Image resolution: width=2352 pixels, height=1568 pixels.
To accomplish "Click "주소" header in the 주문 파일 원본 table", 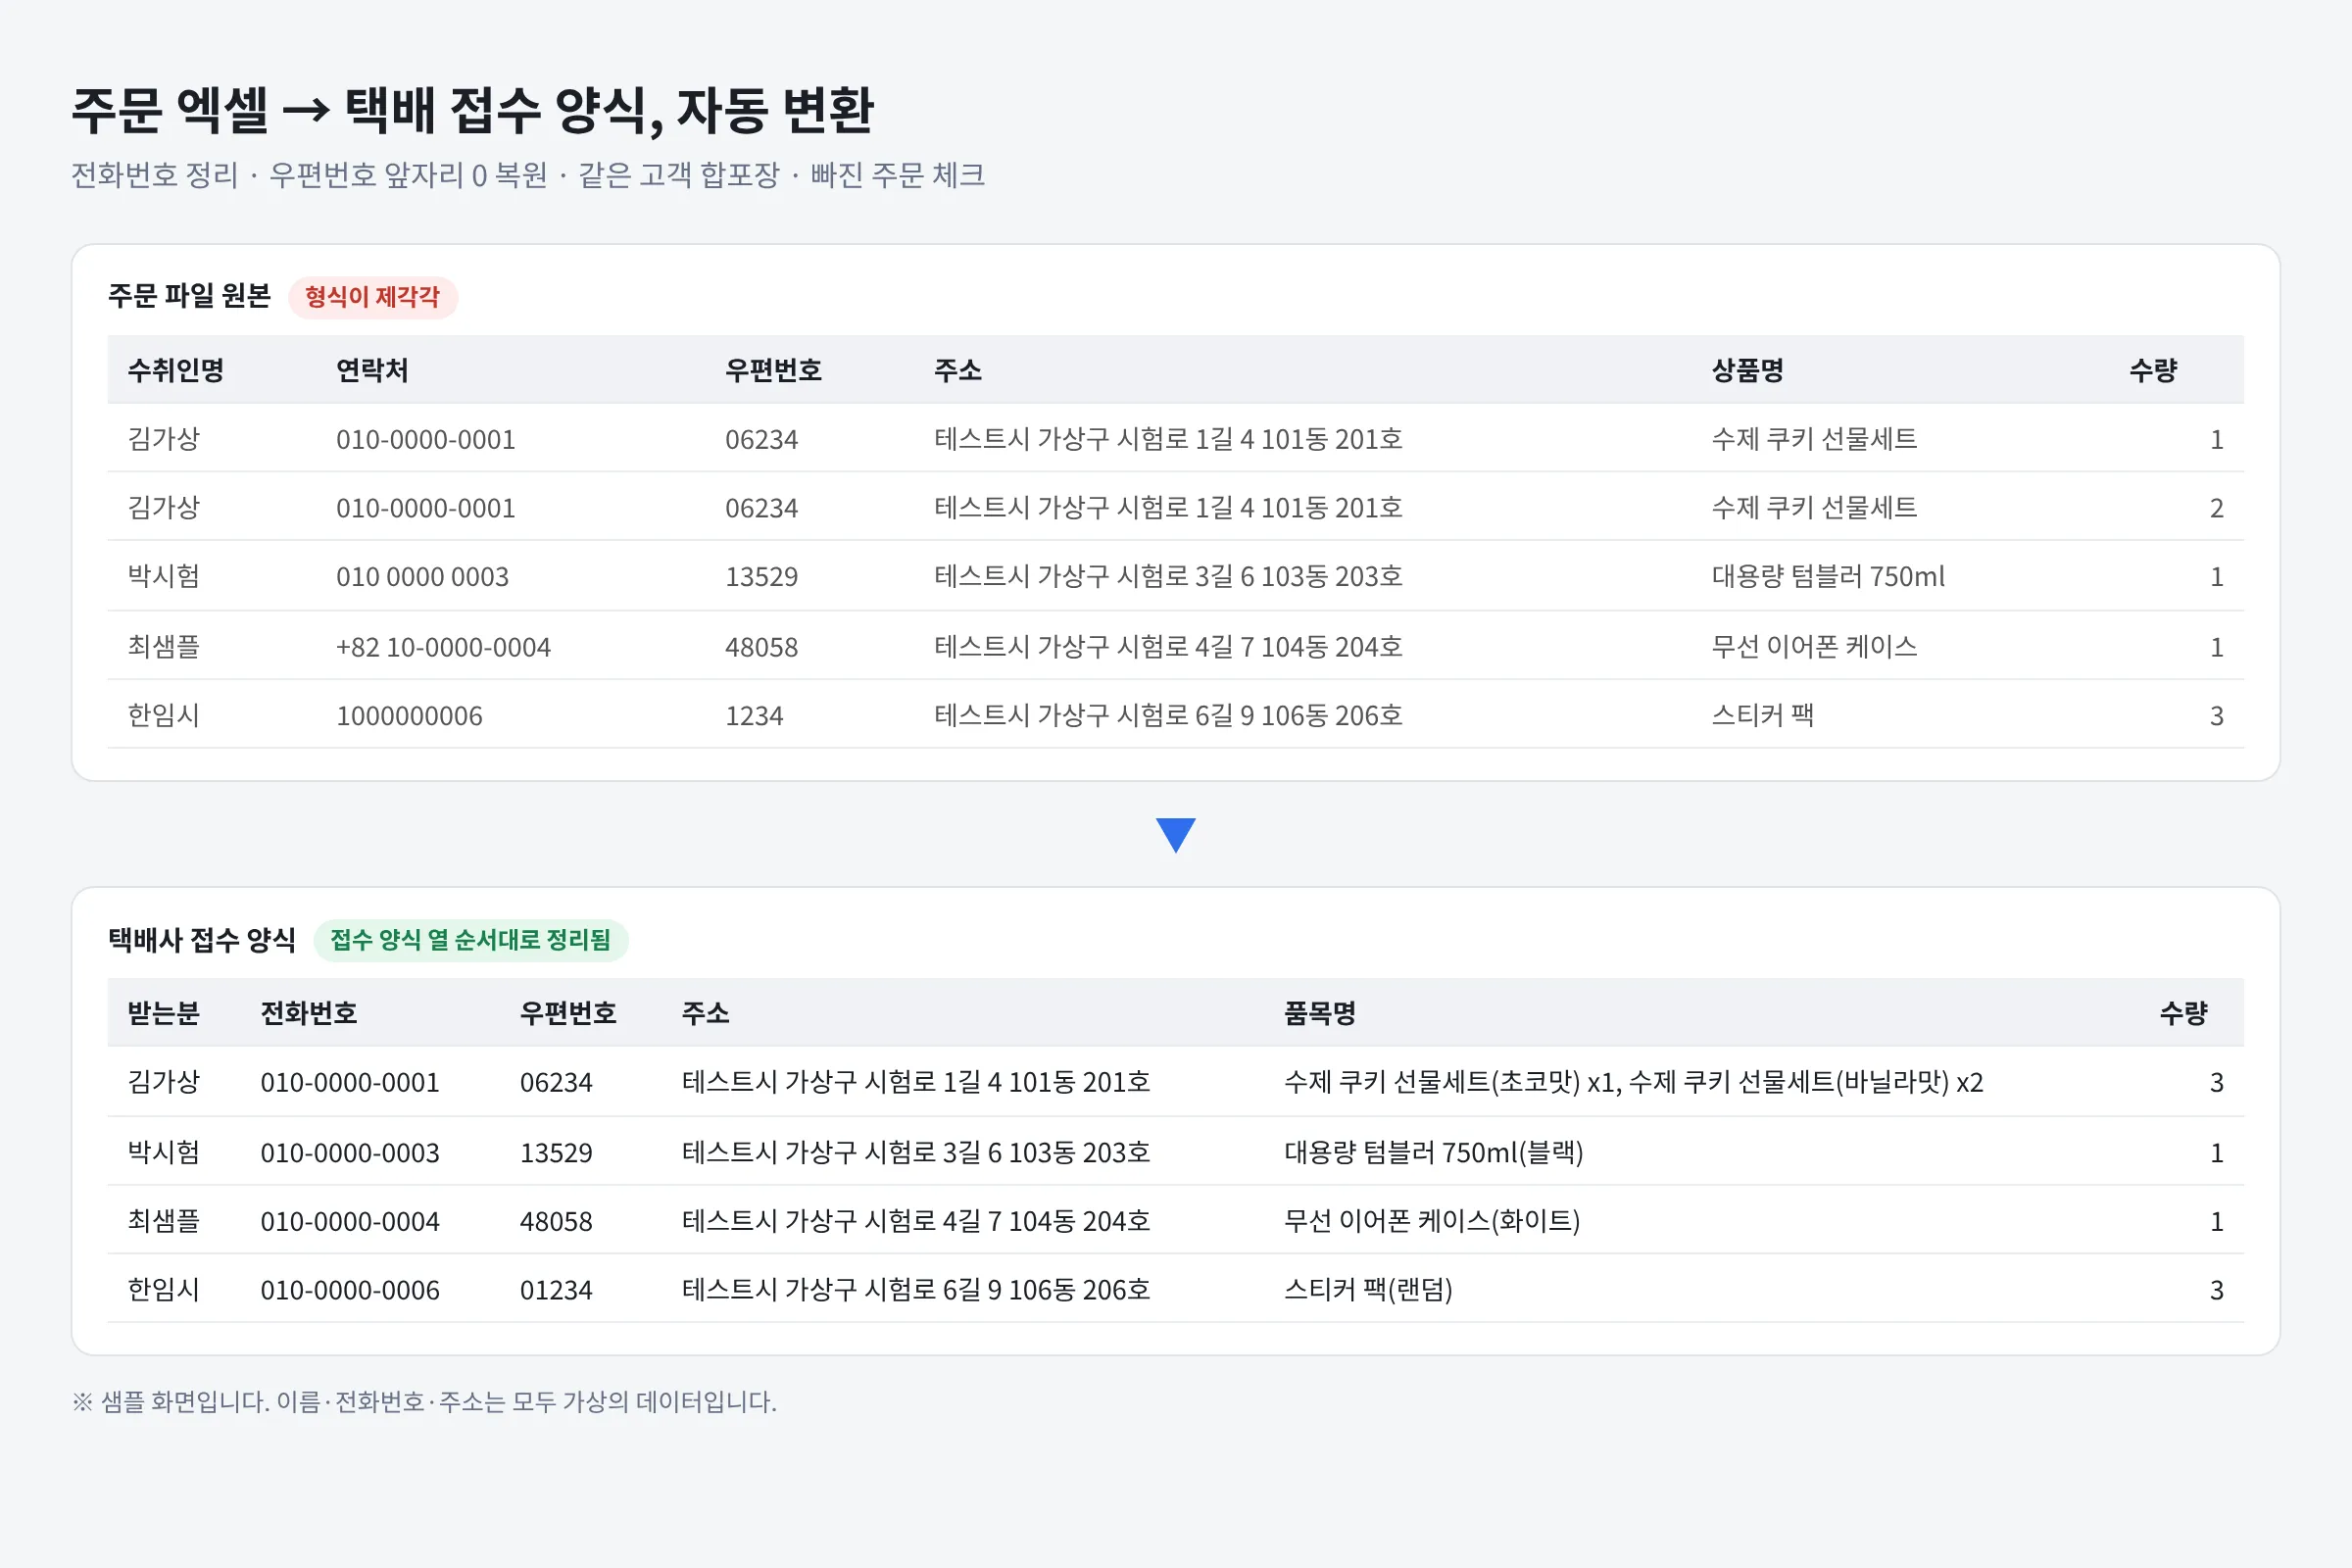I will [x=958, y=370].
